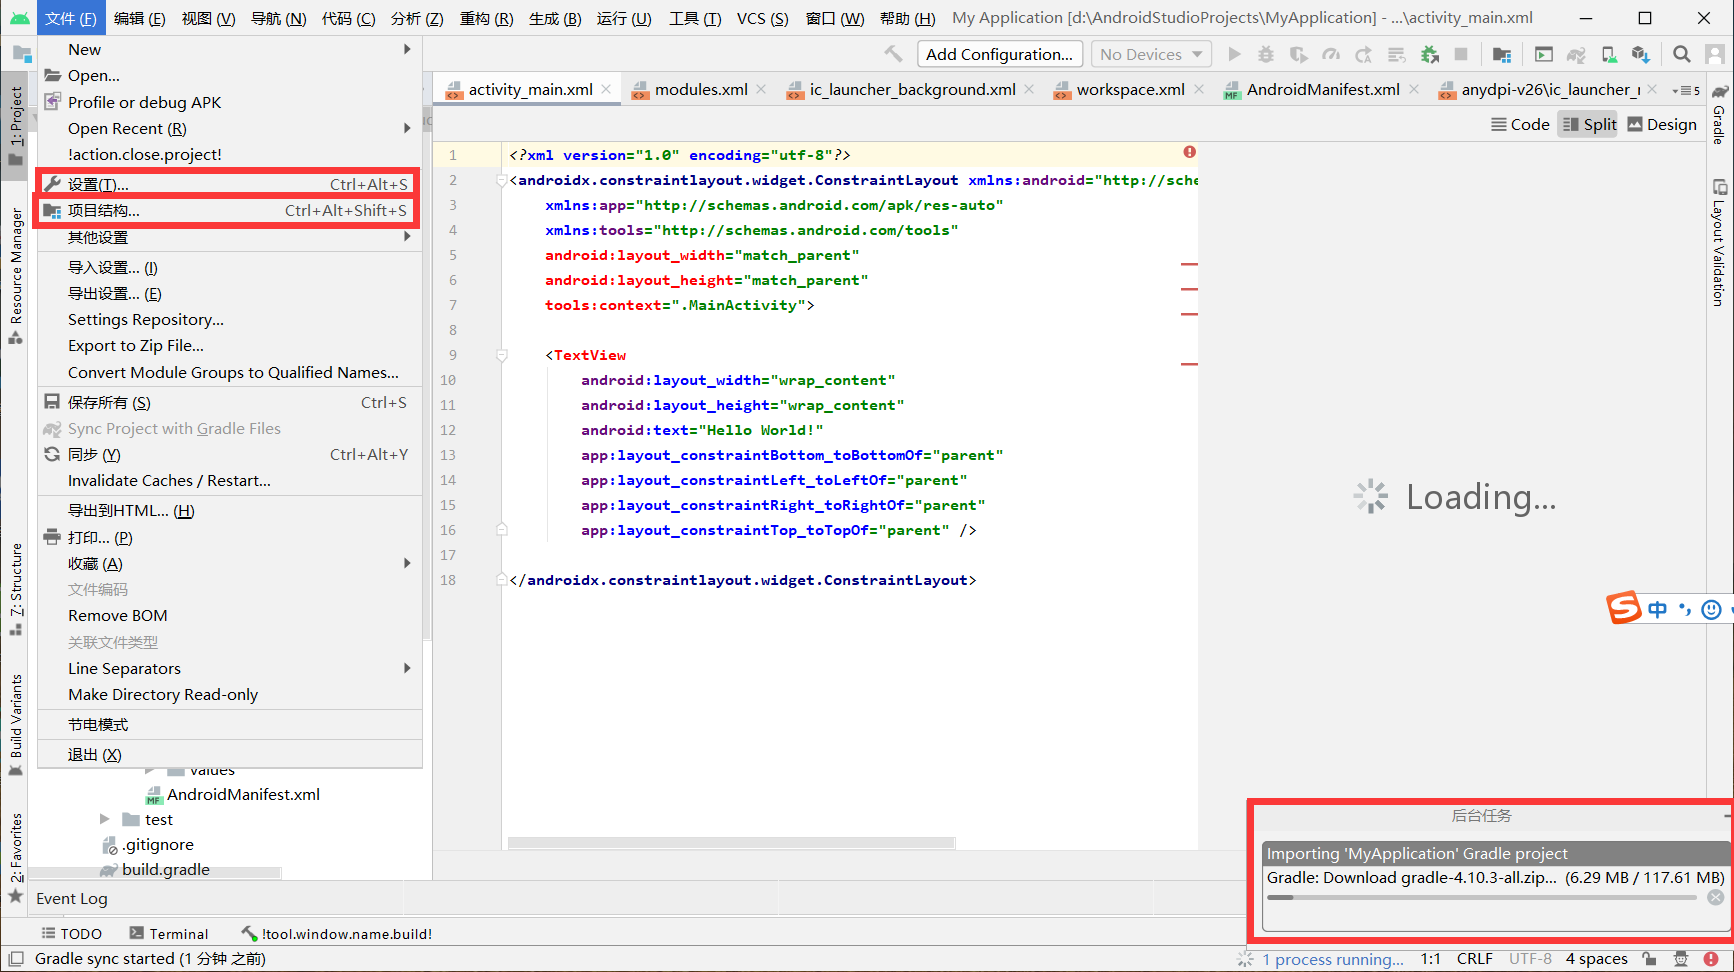Click the Search Everywhere magnifier icon

[1681, 54]
